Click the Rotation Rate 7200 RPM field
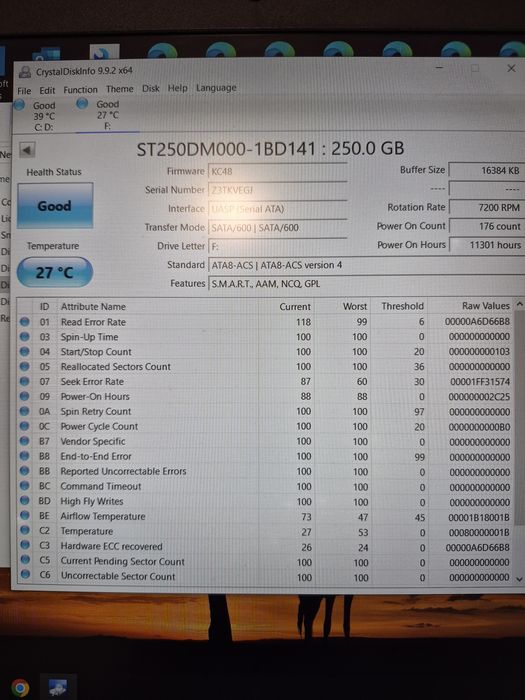 tap(487, 208)
